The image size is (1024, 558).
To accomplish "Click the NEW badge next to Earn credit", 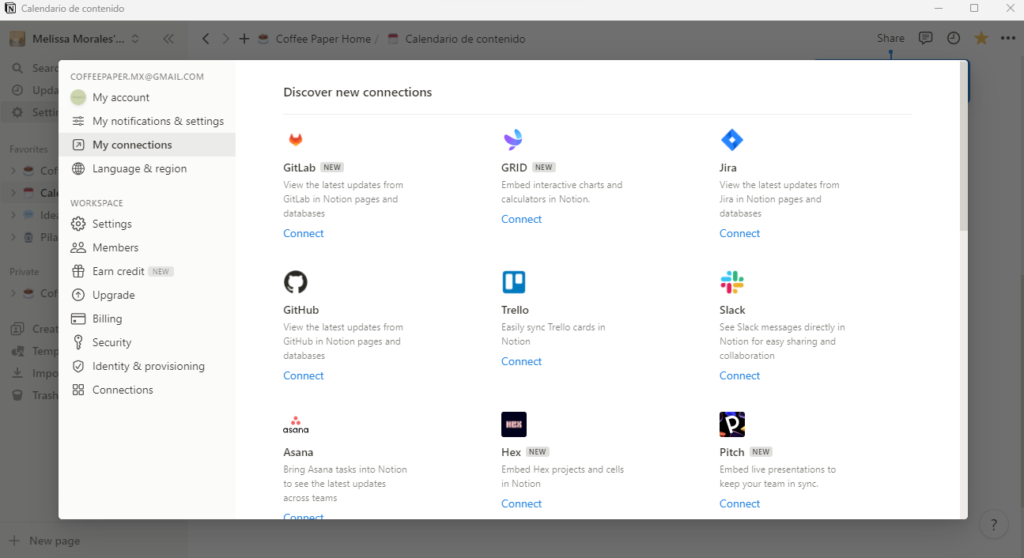I will tap(161, 271).
